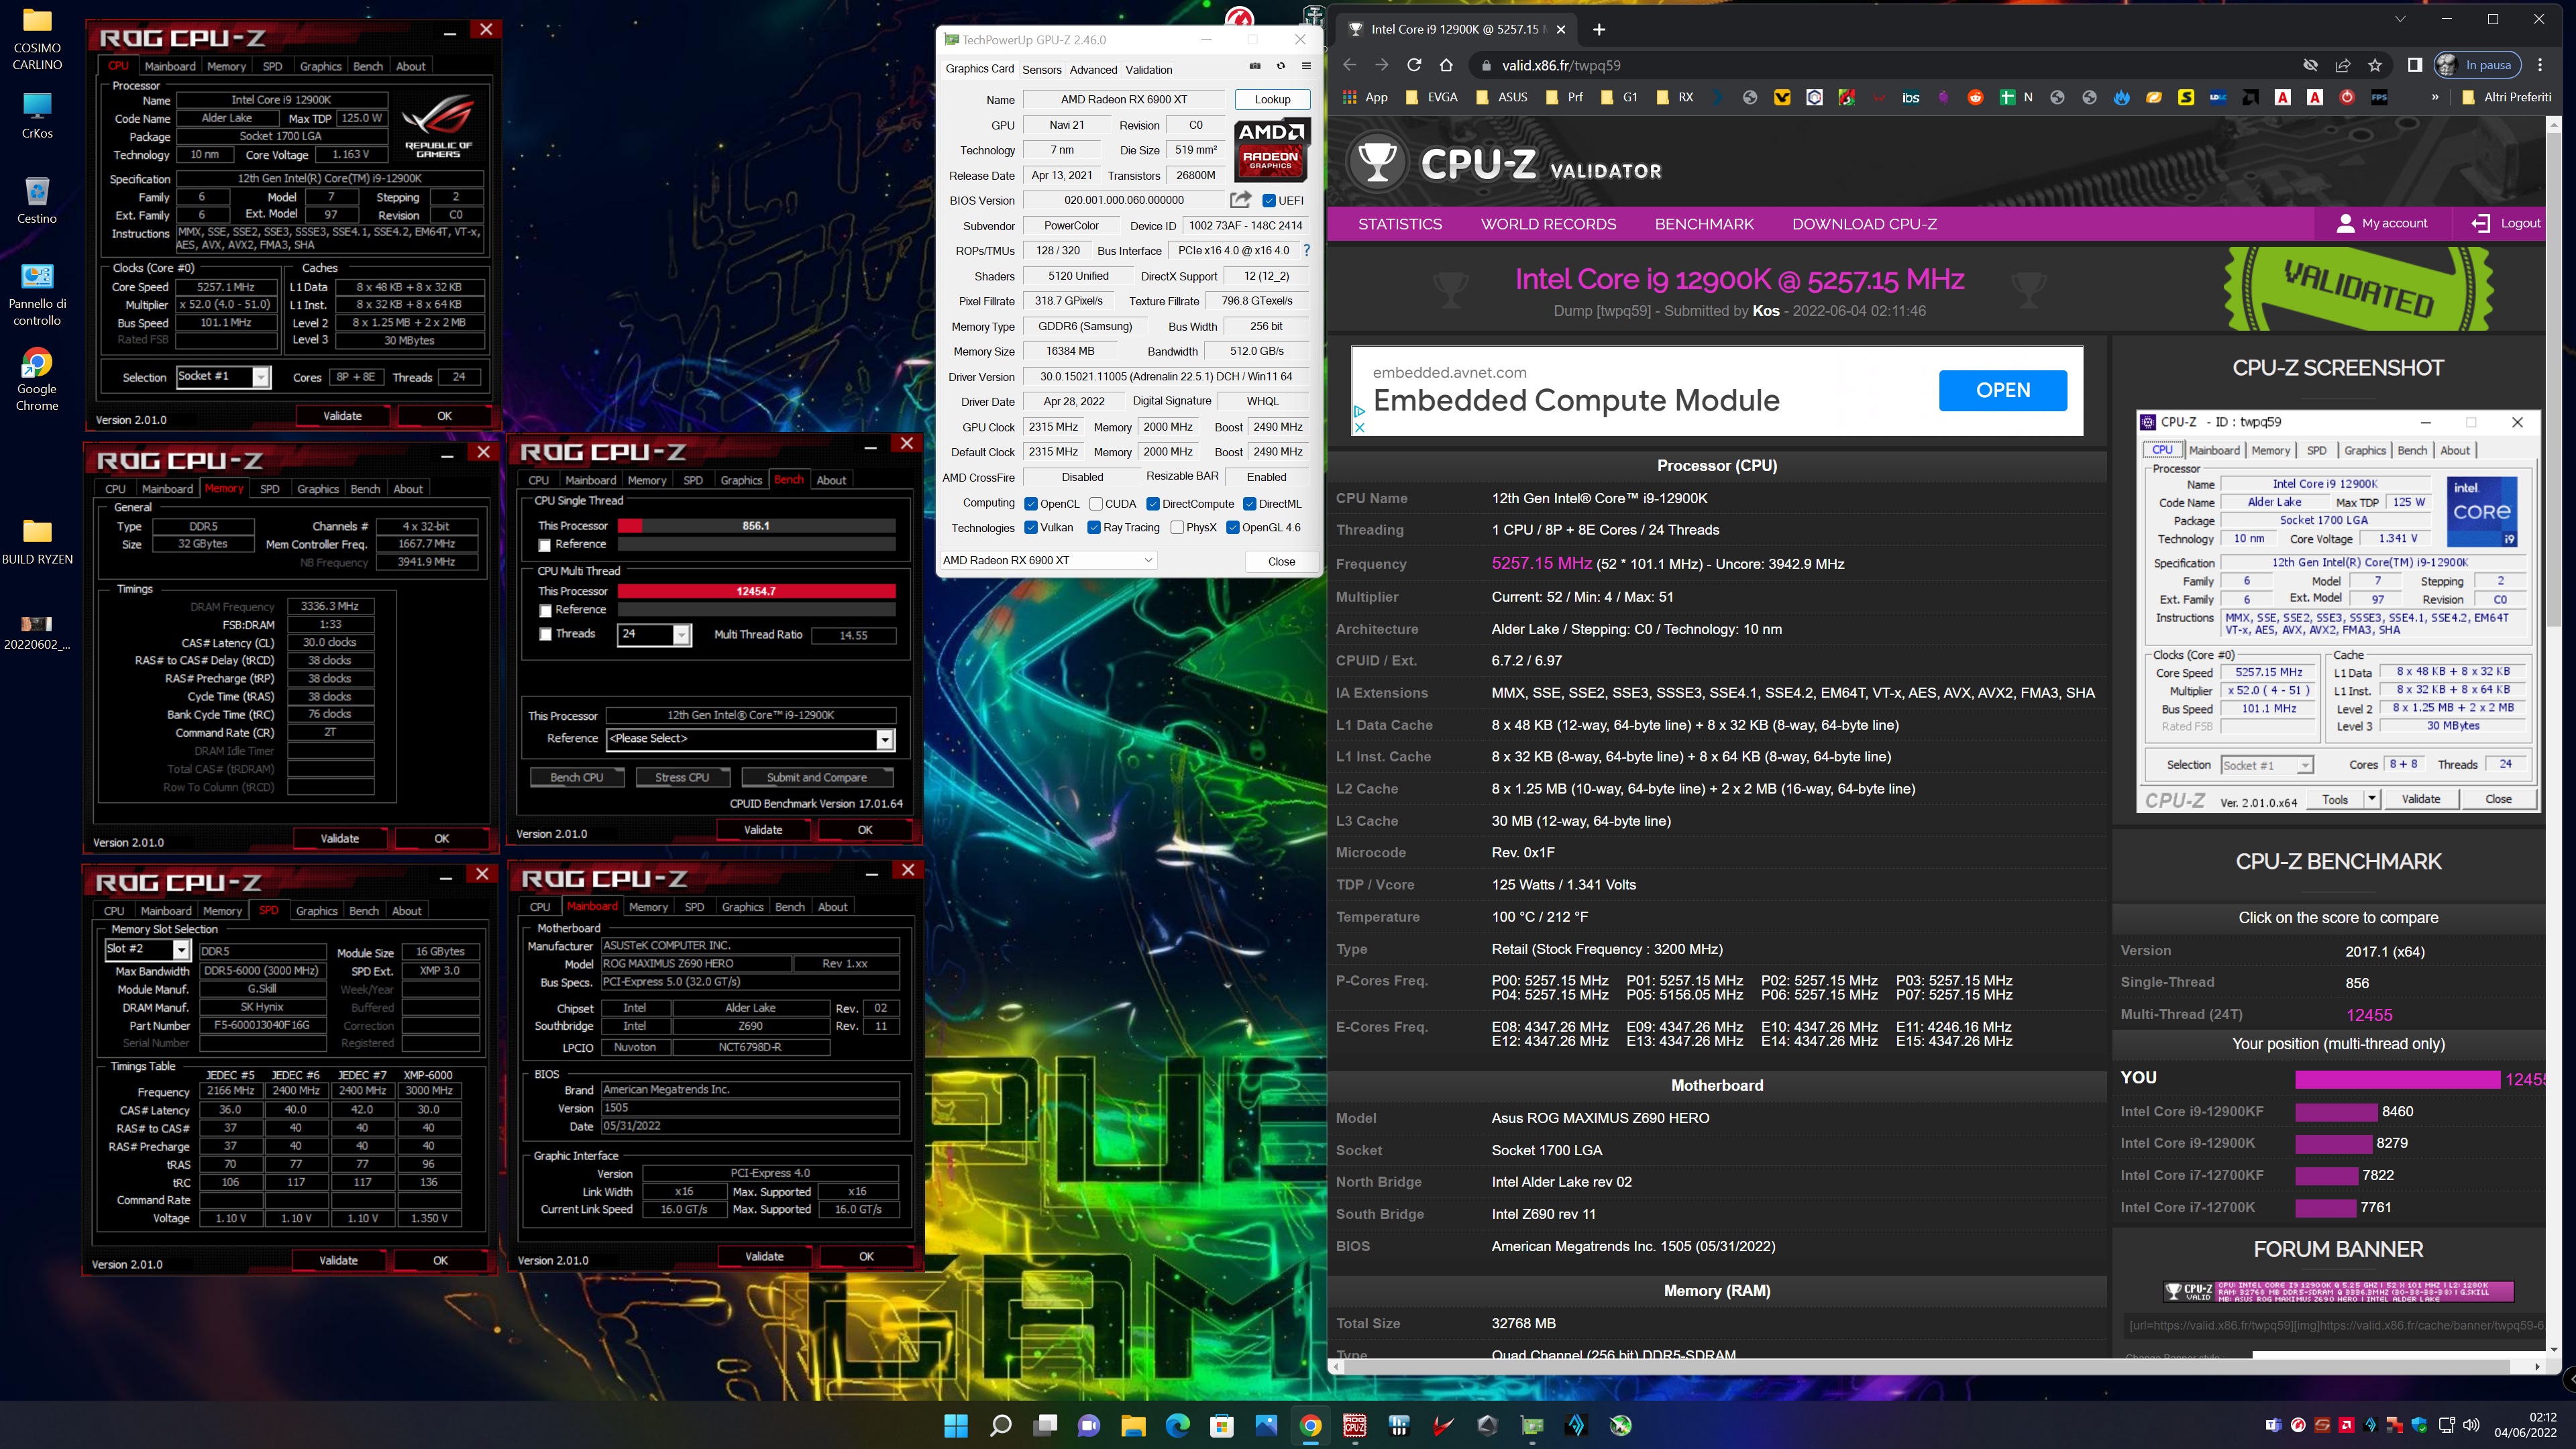Click the Intel Core i7-12700K comparison bar
This screenshot has width=2576, height=1449.
[2325, 1208]
